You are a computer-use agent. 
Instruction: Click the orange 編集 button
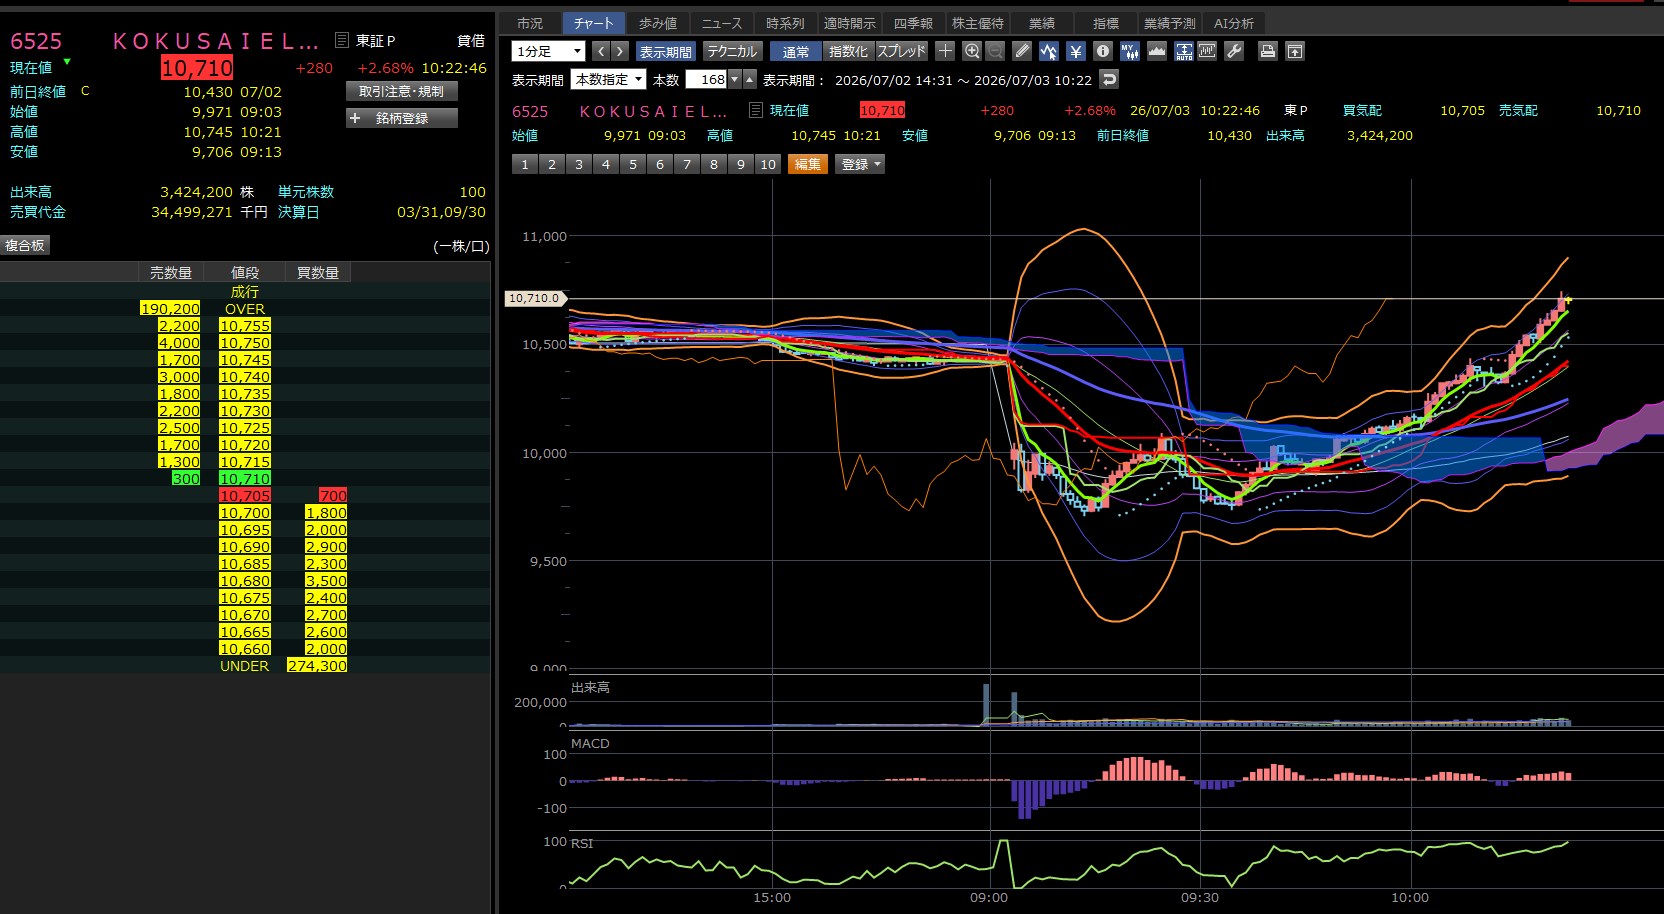[x=808, y=164]
